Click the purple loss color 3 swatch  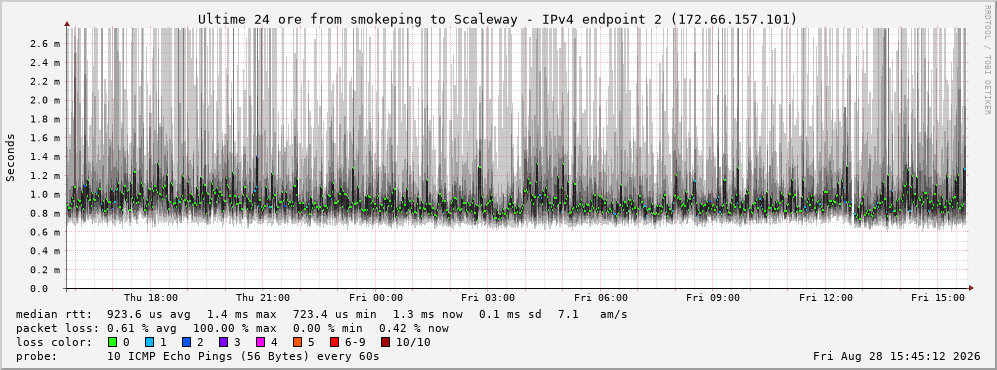224,342
